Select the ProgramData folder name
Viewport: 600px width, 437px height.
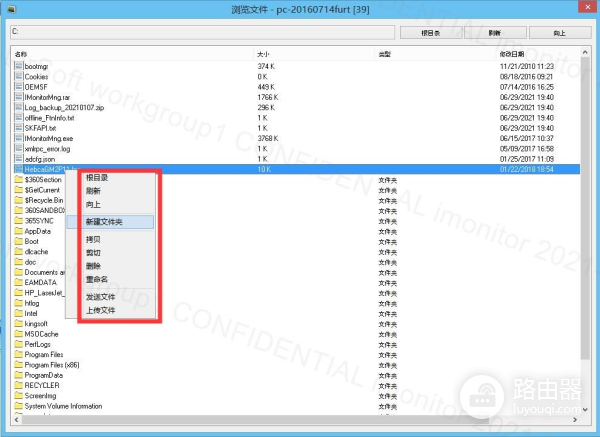click(x=44, y=375)
